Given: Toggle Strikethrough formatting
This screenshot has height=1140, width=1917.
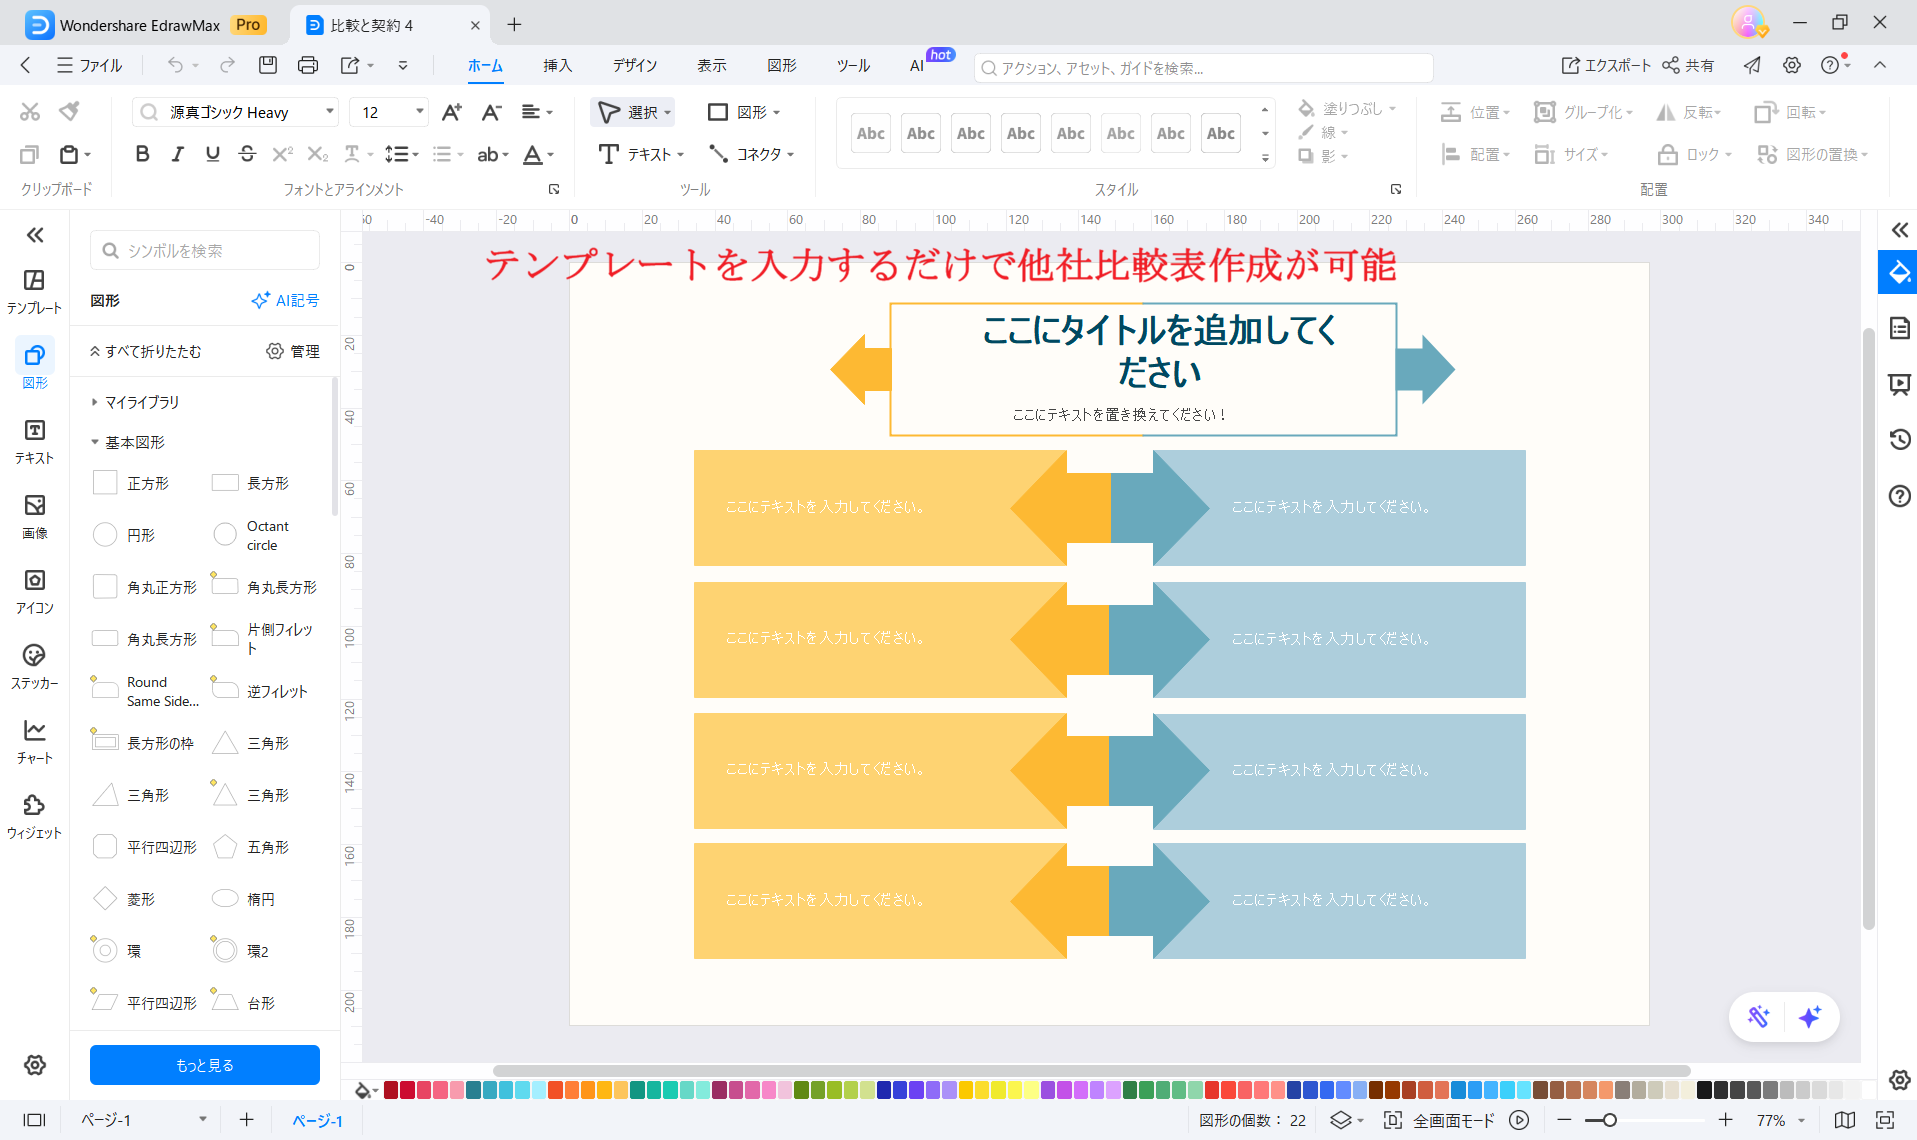Looking at the screenshot, I should 247,154.
